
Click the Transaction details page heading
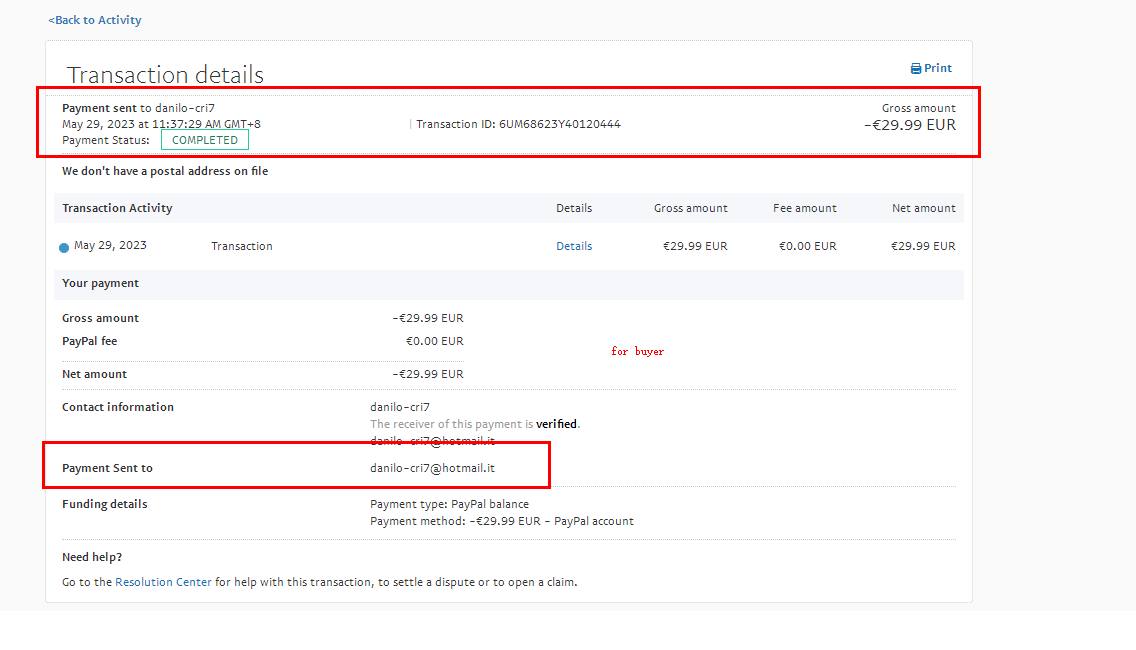tap(165, 75)
